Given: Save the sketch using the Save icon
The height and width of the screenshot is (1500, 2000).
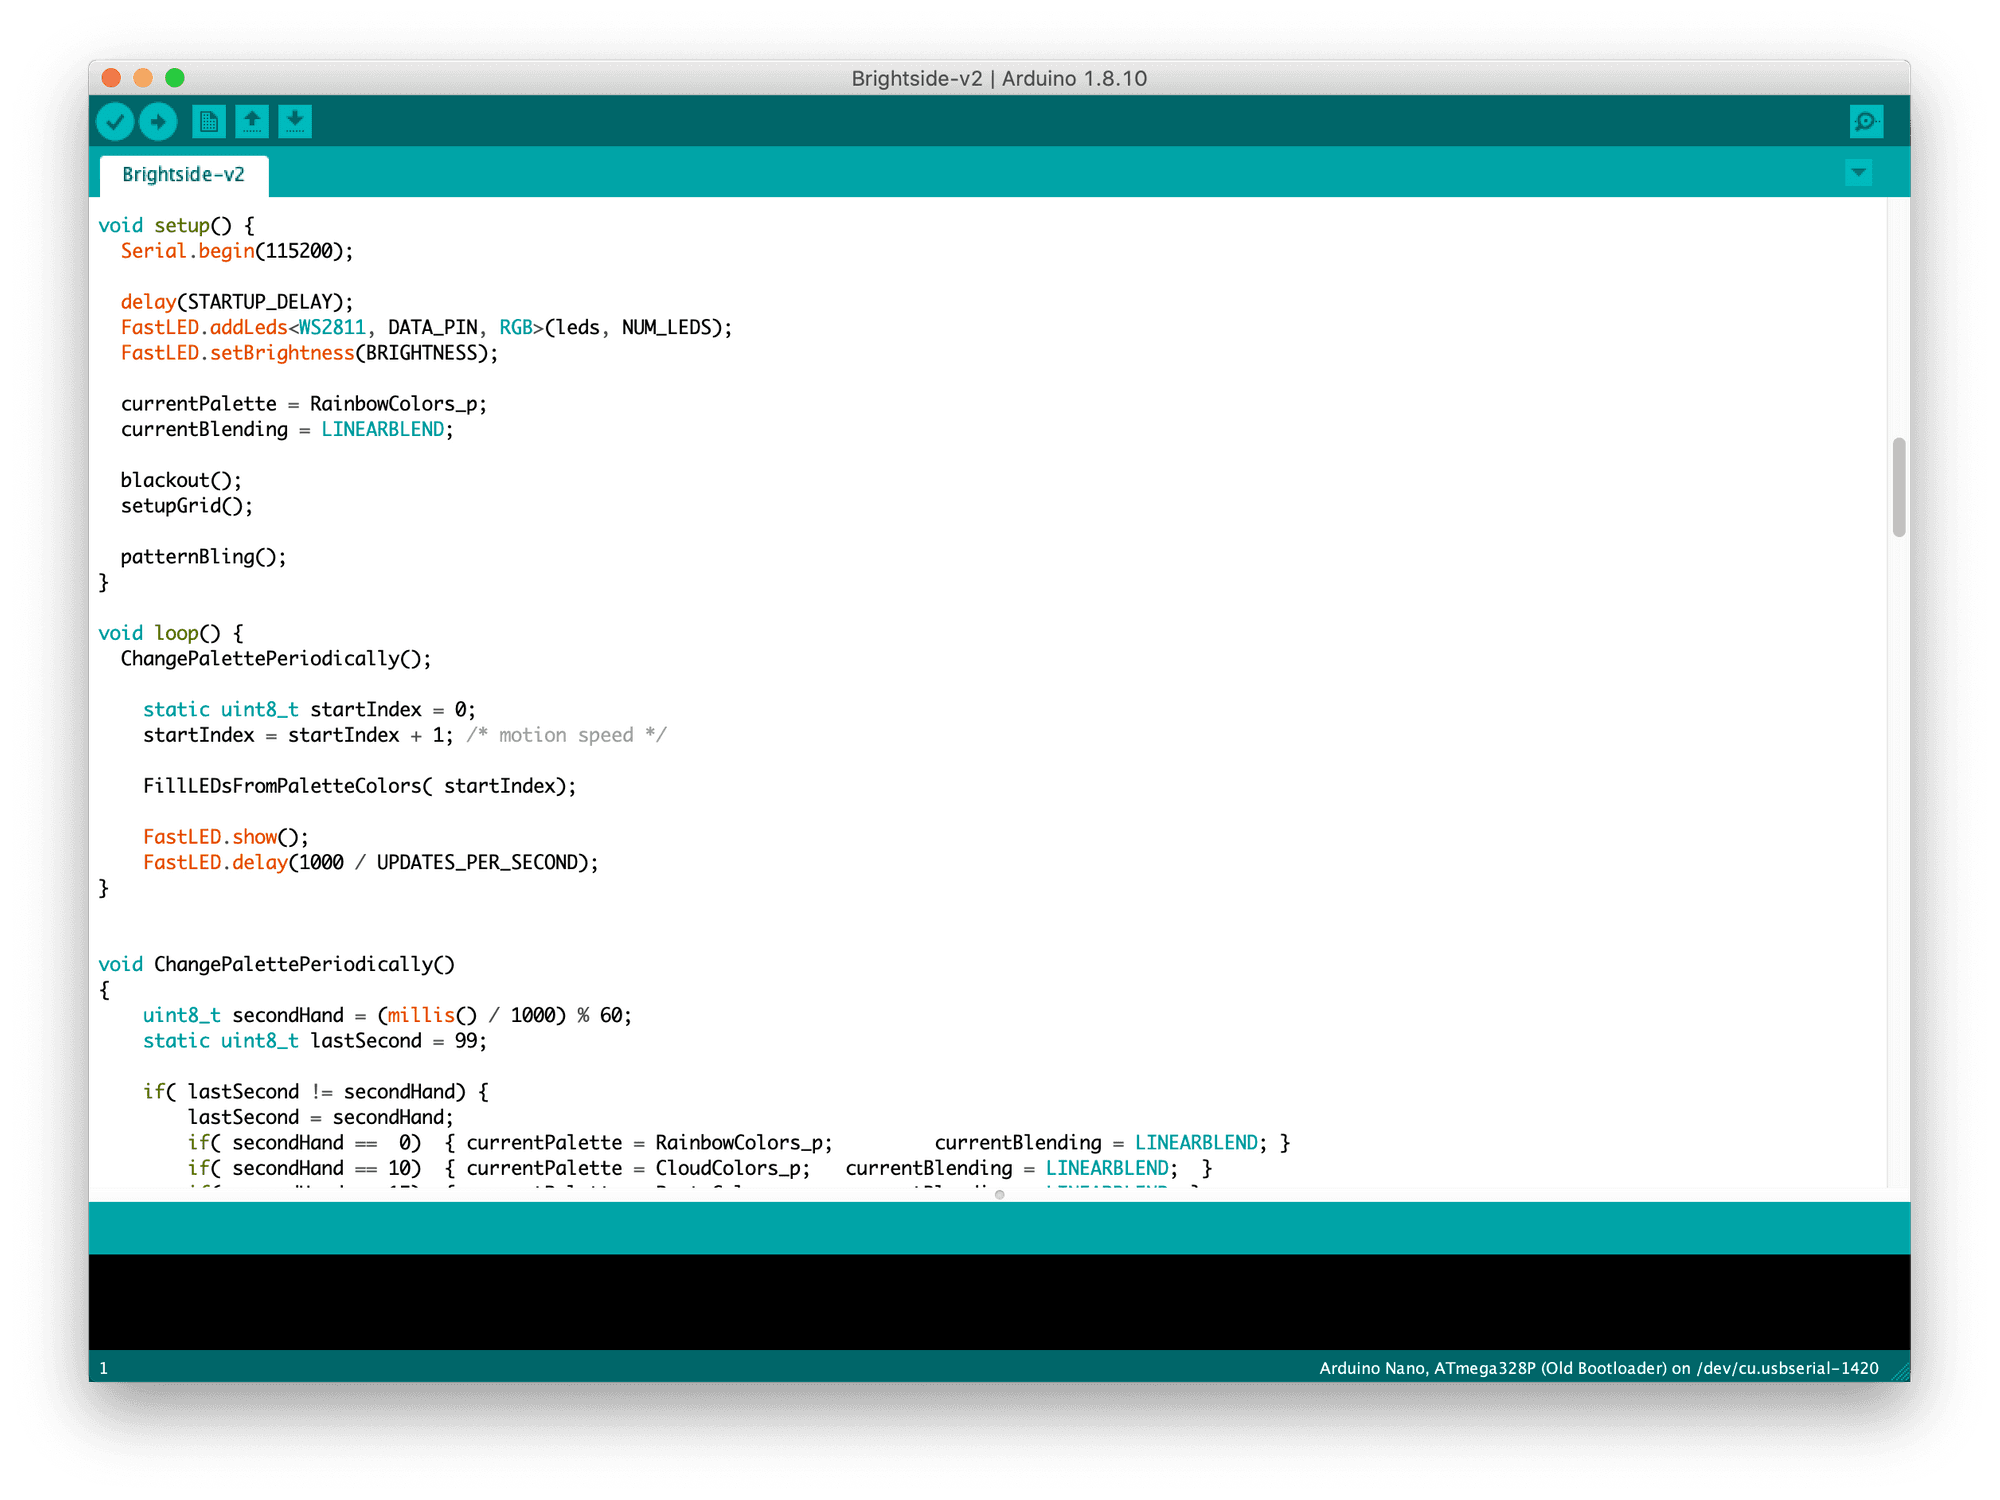Looking at the screenshot, I should (x=295, y=122).
